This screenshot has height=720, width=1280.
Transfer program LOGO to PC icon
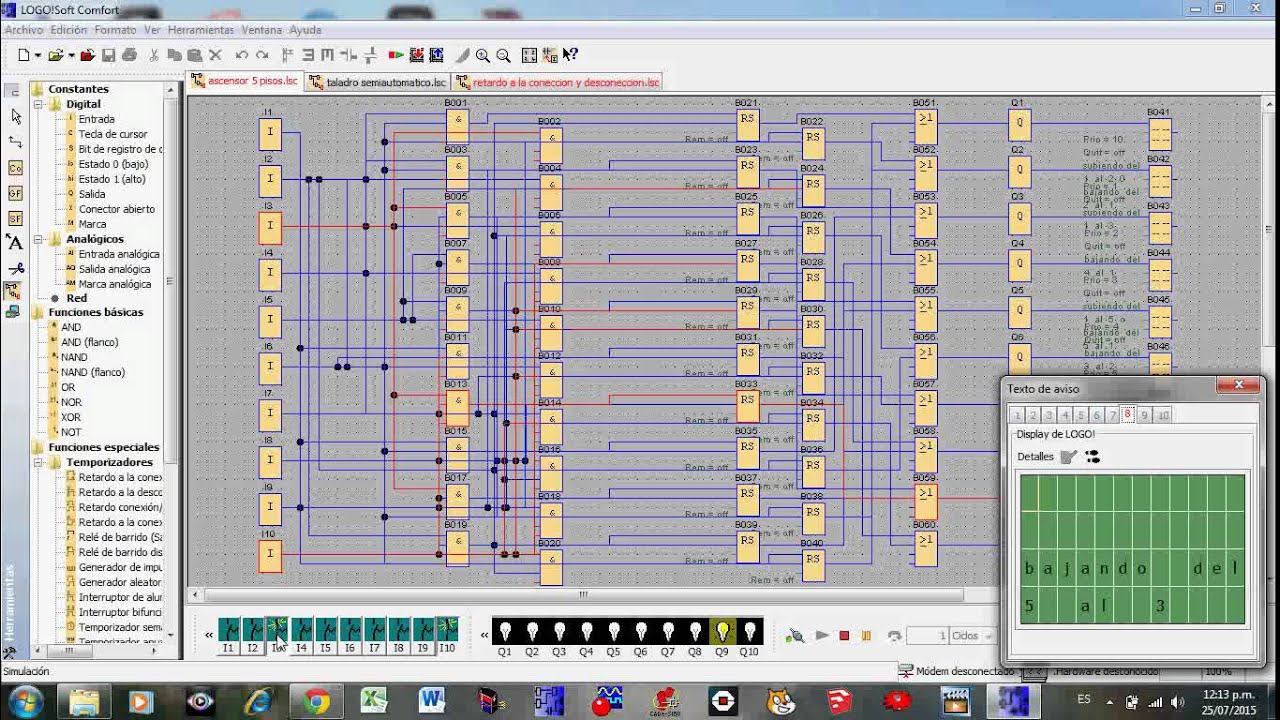tap(437, 56)
